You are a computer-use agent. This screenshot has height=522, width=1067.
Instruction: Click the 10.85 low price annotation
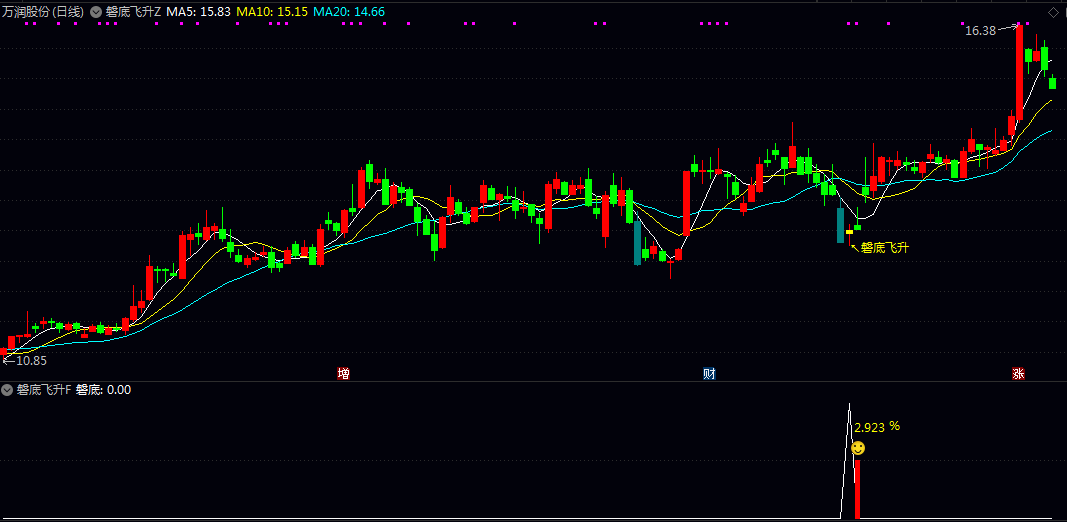coord(30,360)
